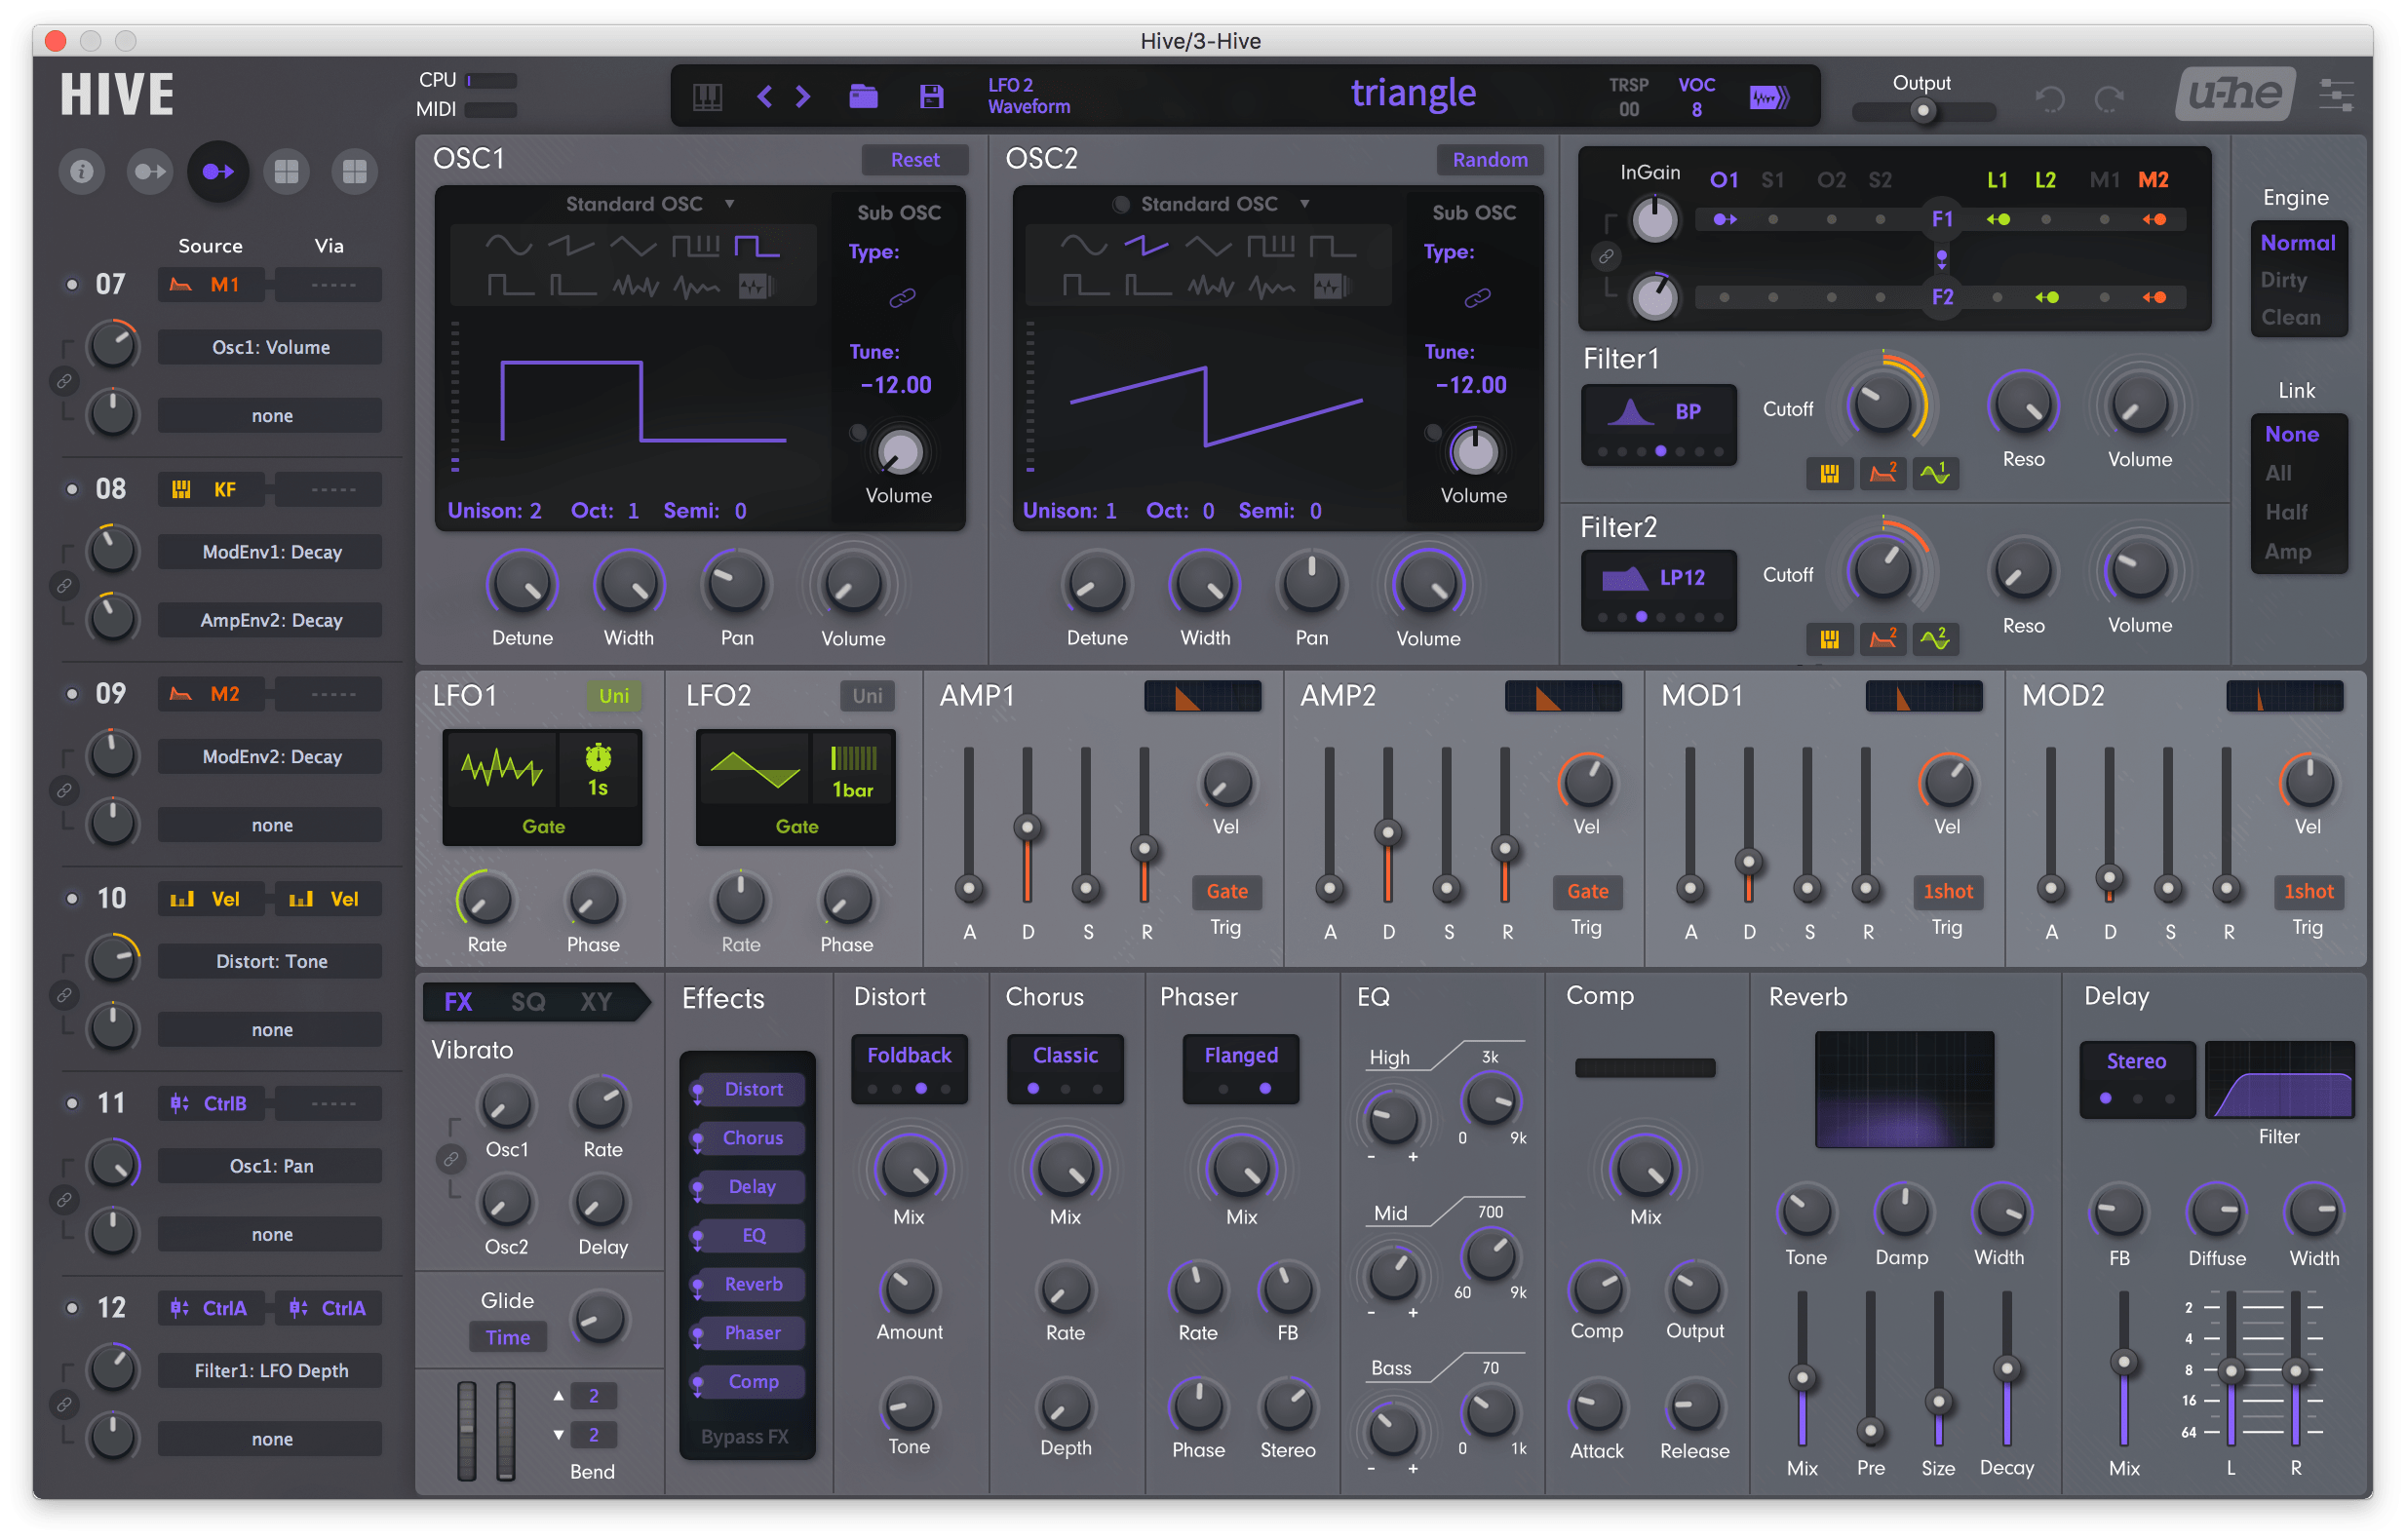Select OSC2 sawtooth waveform icon
The image size is (2406, 1540).
[x=1146, y=245]
